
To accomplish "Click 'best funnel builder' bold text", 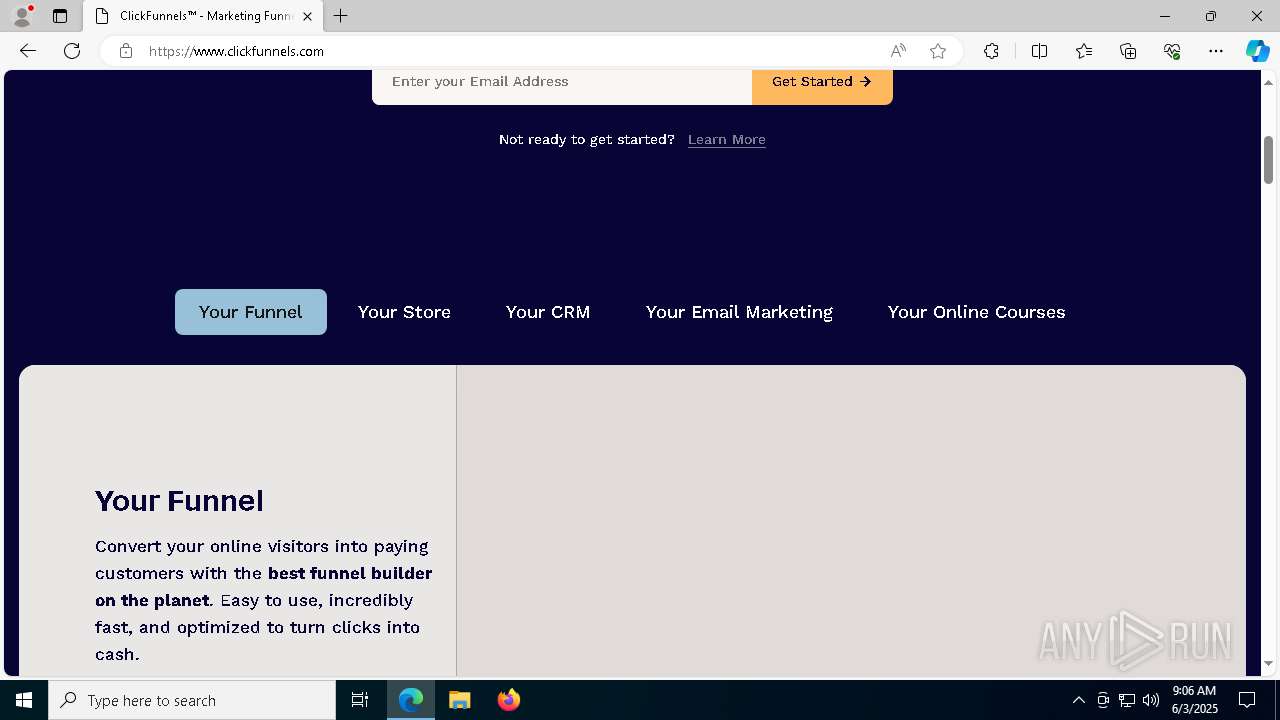I will (x=350, y=574).
